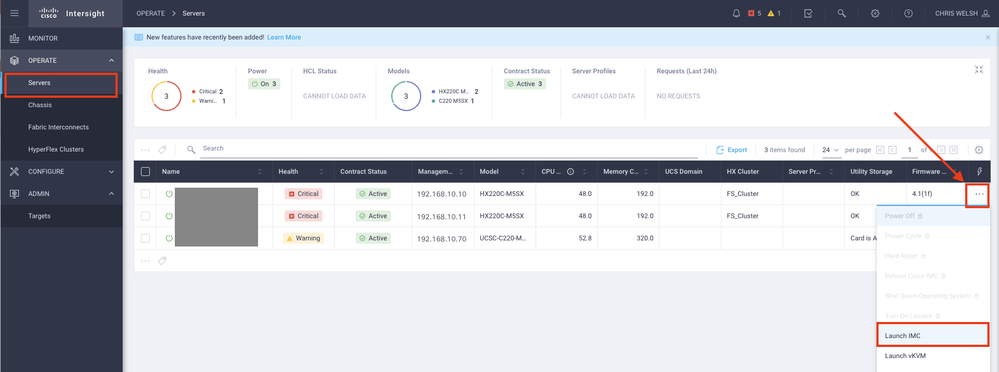This screenshot has width=999, height=372.
Task: Click the Export button
Action: [732, 150]
